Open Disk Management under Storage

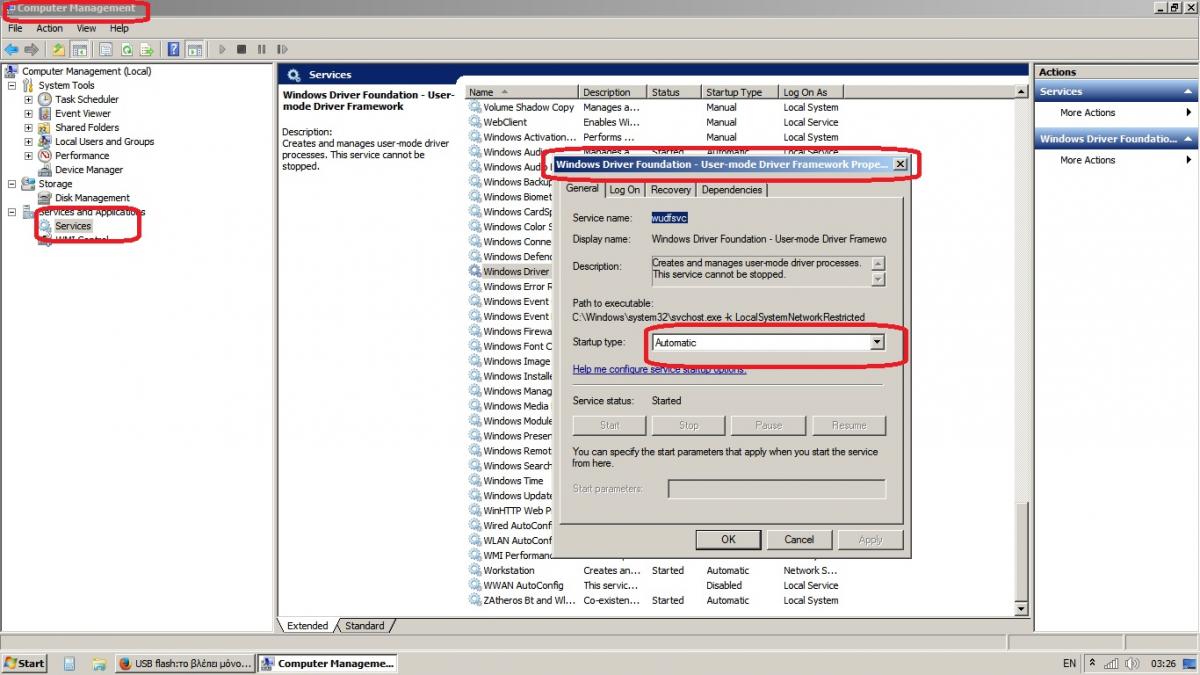92,197
